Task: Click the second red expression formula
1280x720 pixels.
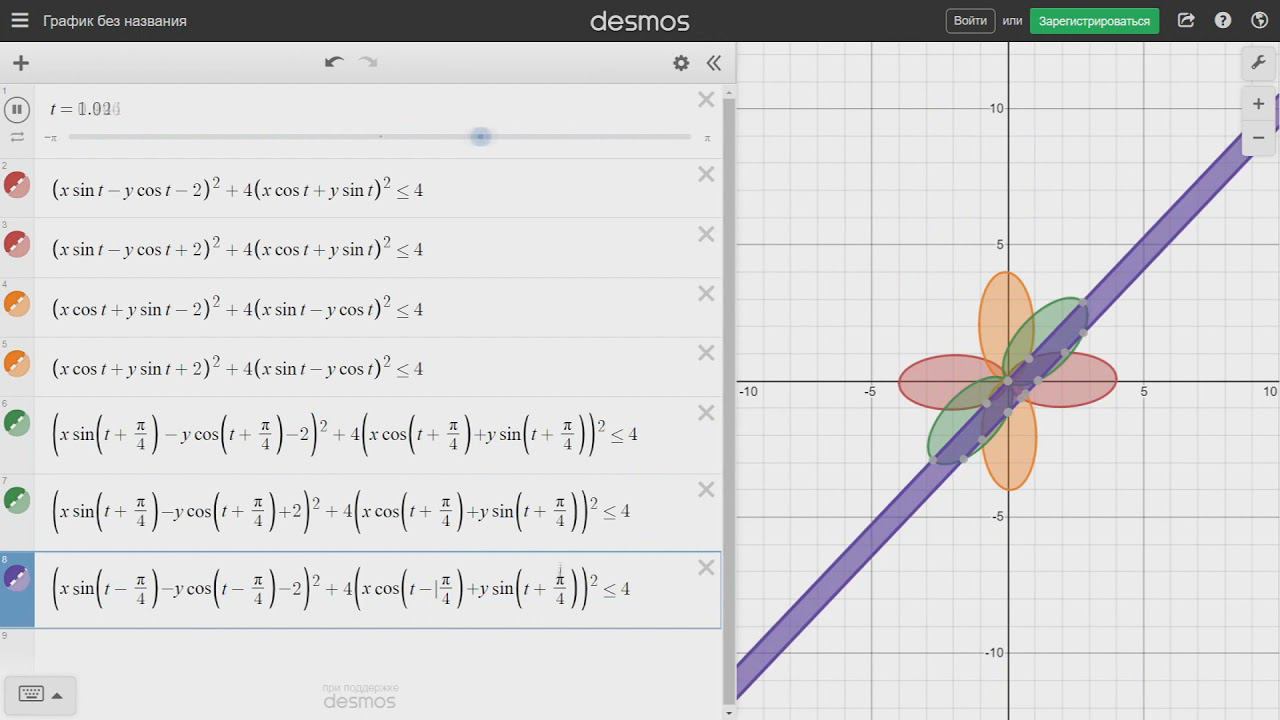Action: (x=237, y=249)
